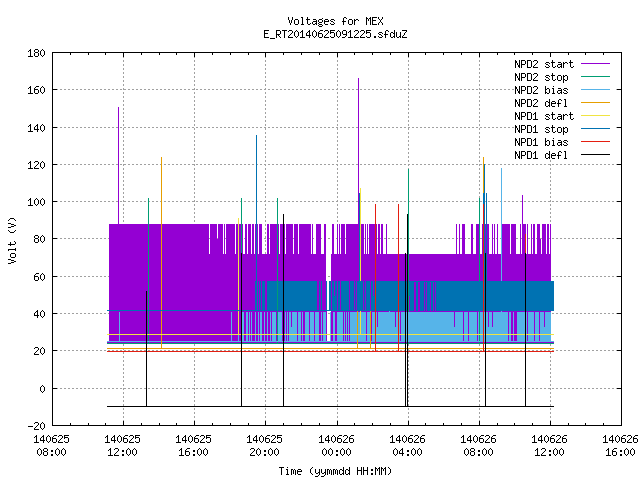Image resolution: width=640 pixels, height=480 pixels.
Task: Click the '140626 08:00' time tick label
Action: pyautogui.click(x=478, y=446)
